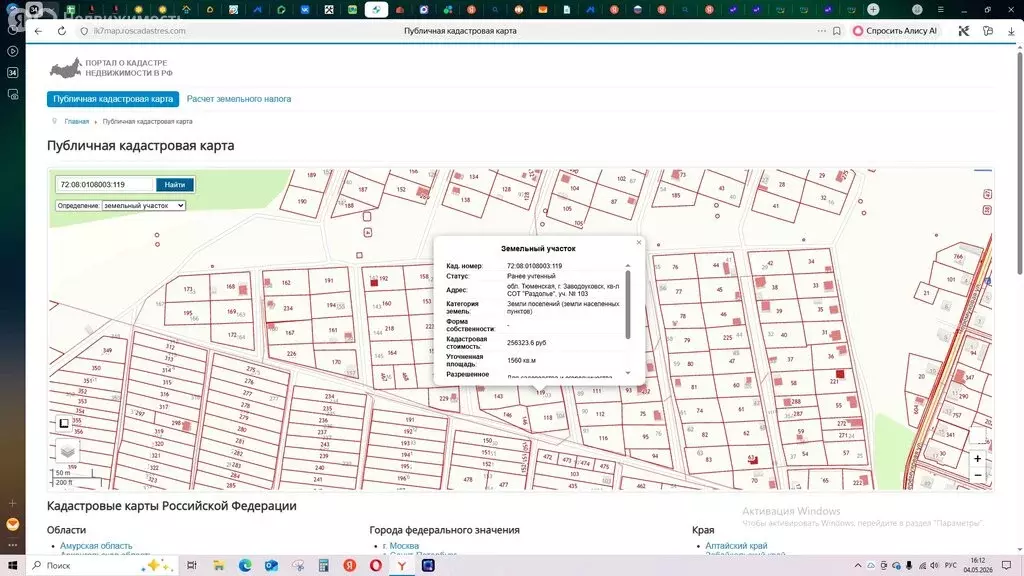Follow the Главная breadcrumb link
Image resolution: width=1024 pixels, height=576 pixels.
pyautogui.click(x=76, y=121)
